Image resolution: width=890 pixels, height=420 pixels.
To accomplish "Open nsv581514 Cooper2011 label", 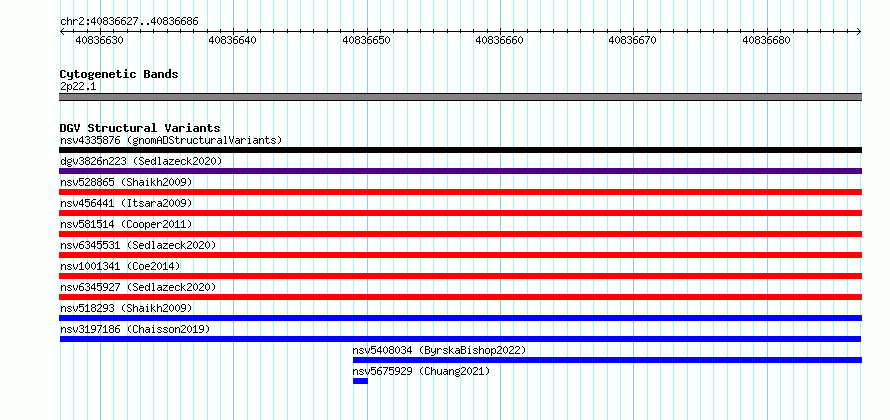I will 126,224.
